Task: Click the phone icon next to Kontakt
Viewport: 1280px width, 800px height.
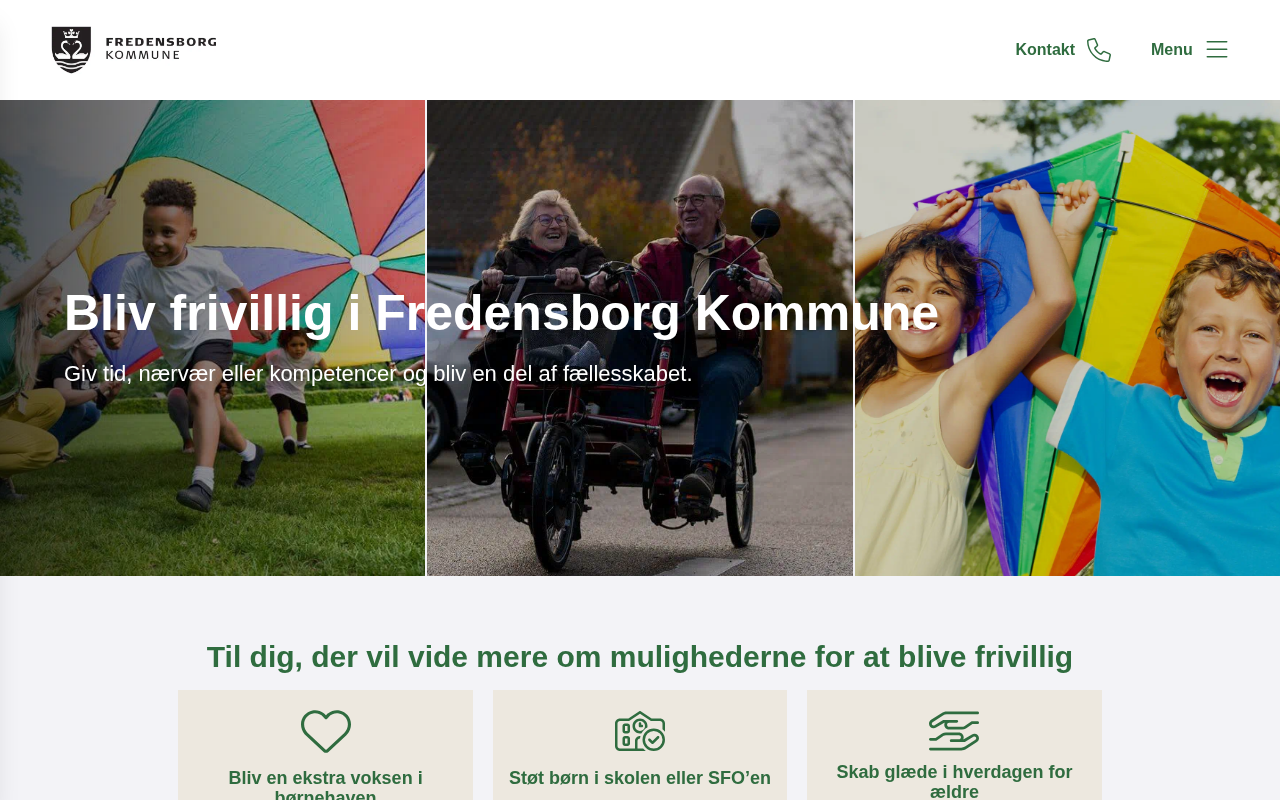Action: [x=1099, y=50]
